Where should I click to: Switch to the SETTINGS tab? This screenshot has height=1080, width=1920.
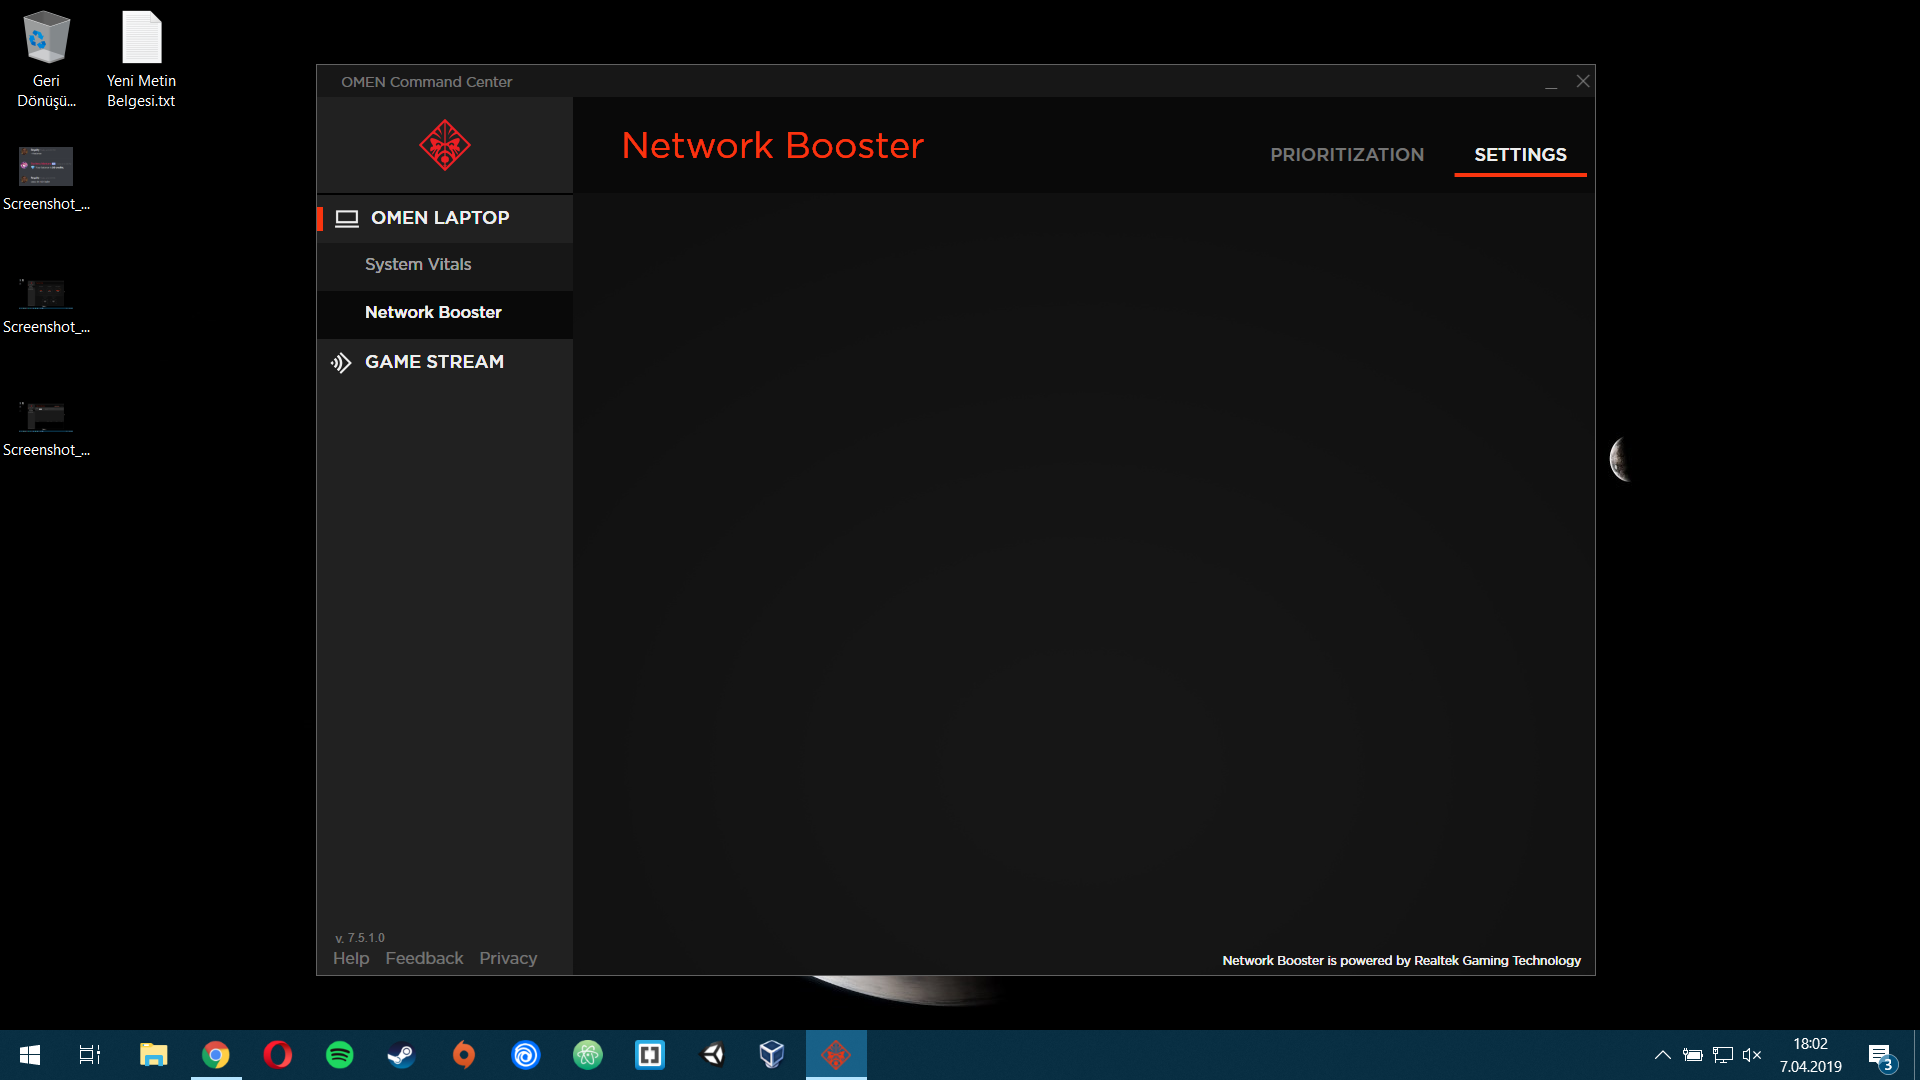coord(1520,155)
